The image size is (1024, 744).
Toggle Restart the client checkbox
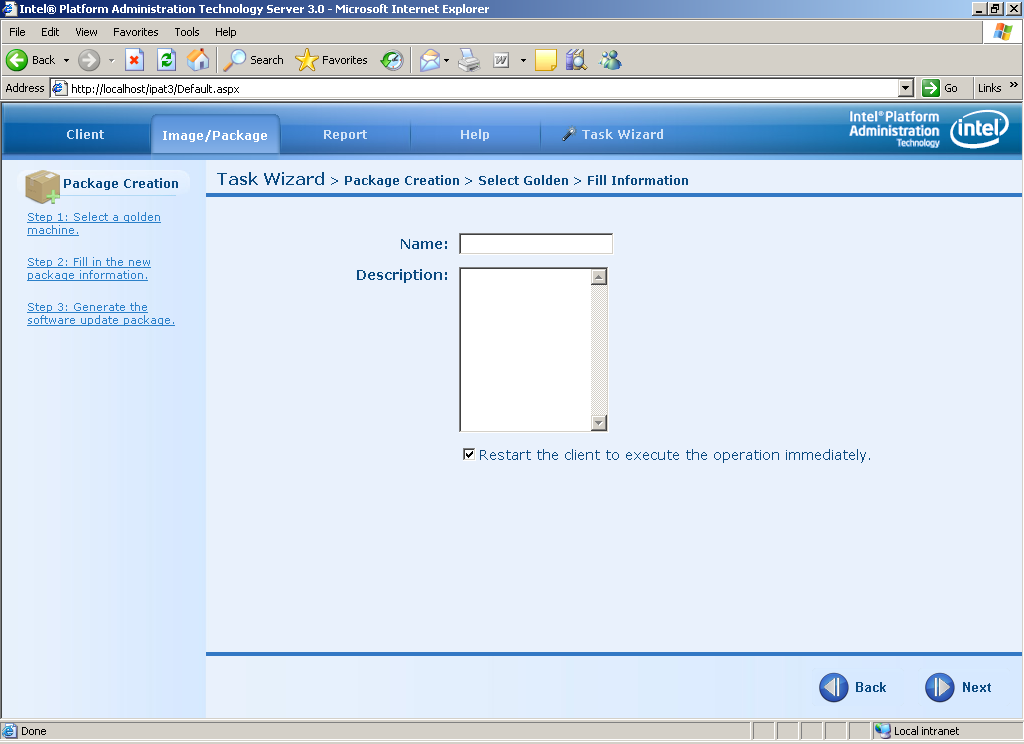469,454
